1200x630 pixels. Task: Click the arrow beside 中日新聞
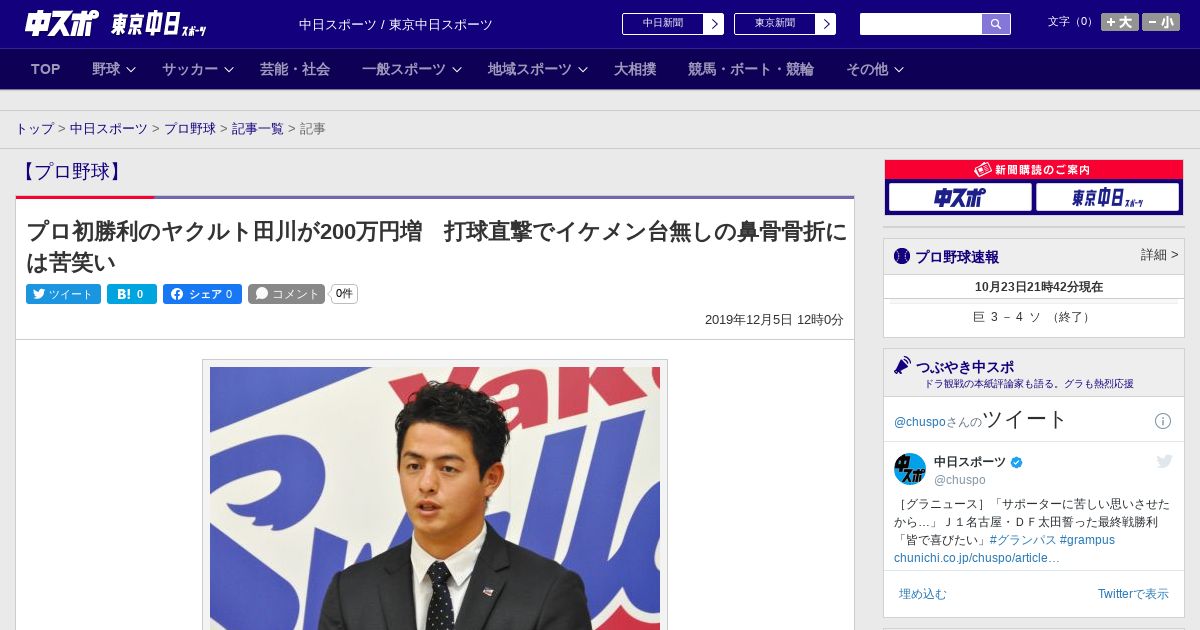pyautogui.click(x=714, y=24)
